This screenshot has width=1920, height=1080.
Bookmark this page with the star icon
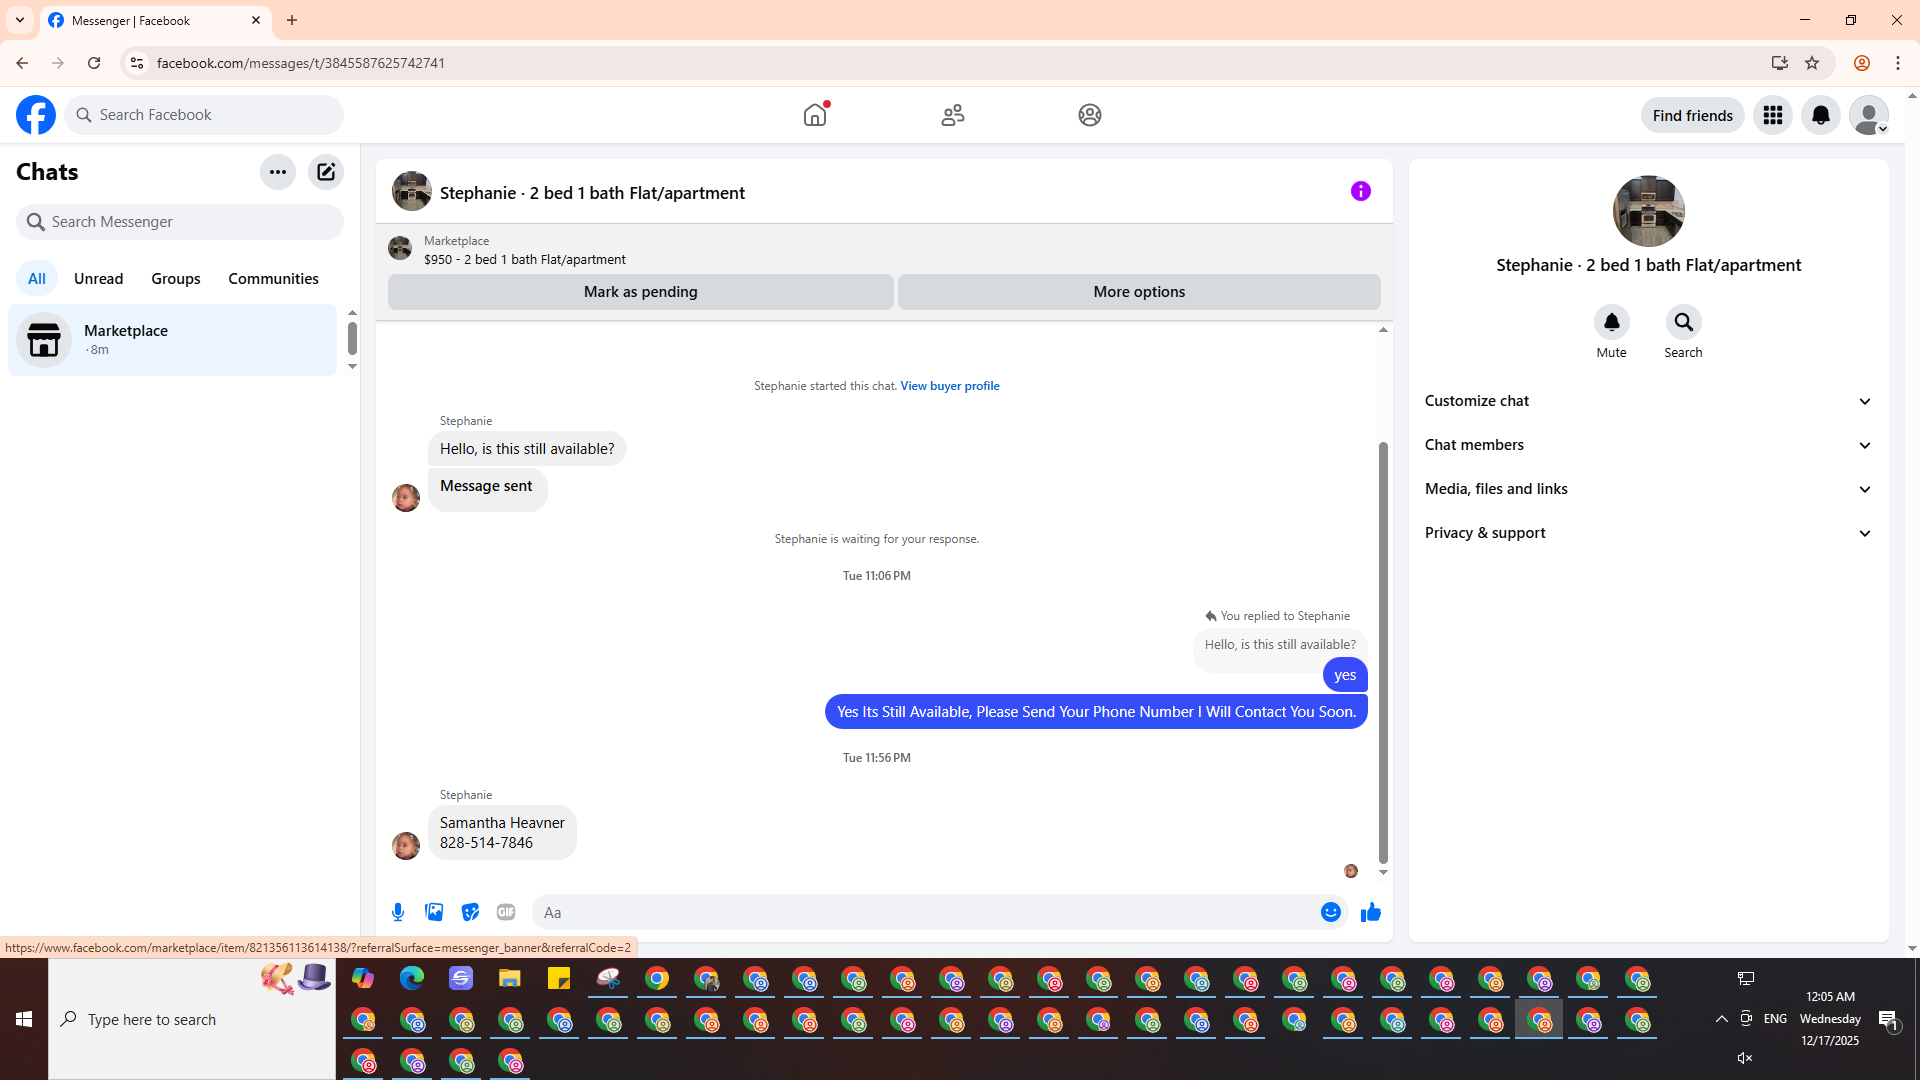coord(1812,63)
